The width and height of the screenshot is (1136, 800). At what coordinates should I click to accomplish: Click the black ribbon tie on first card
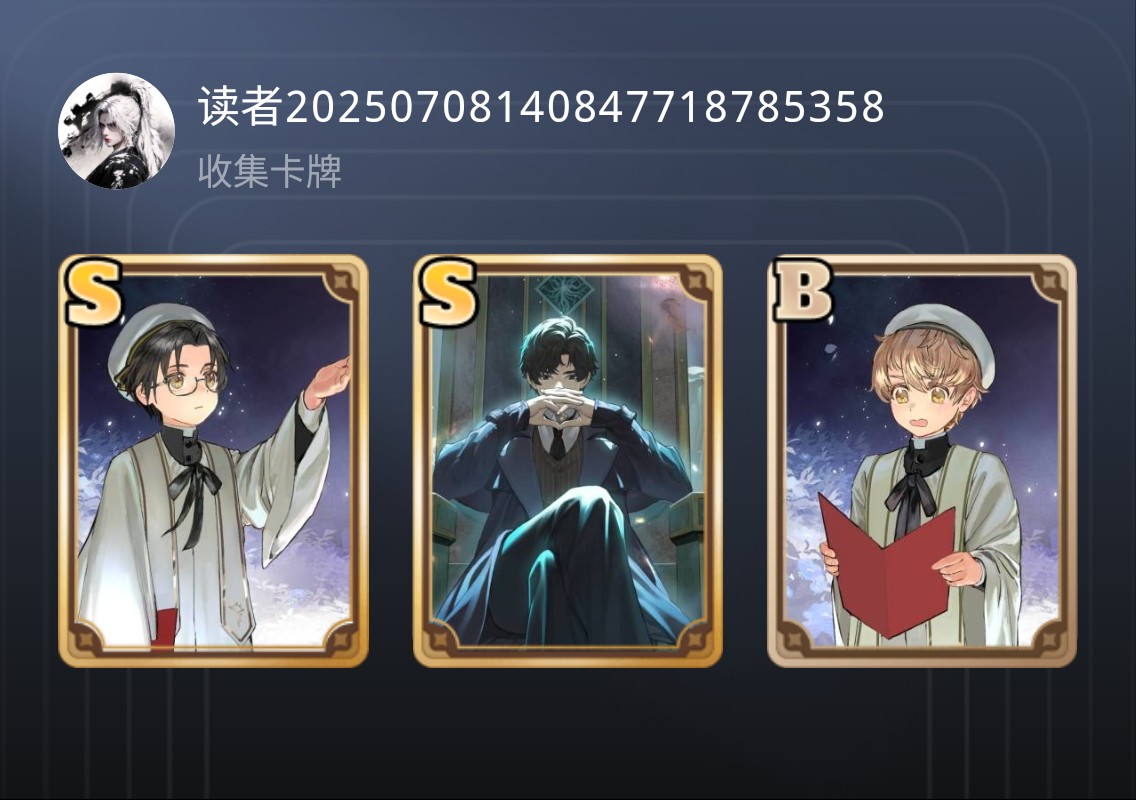192,499
